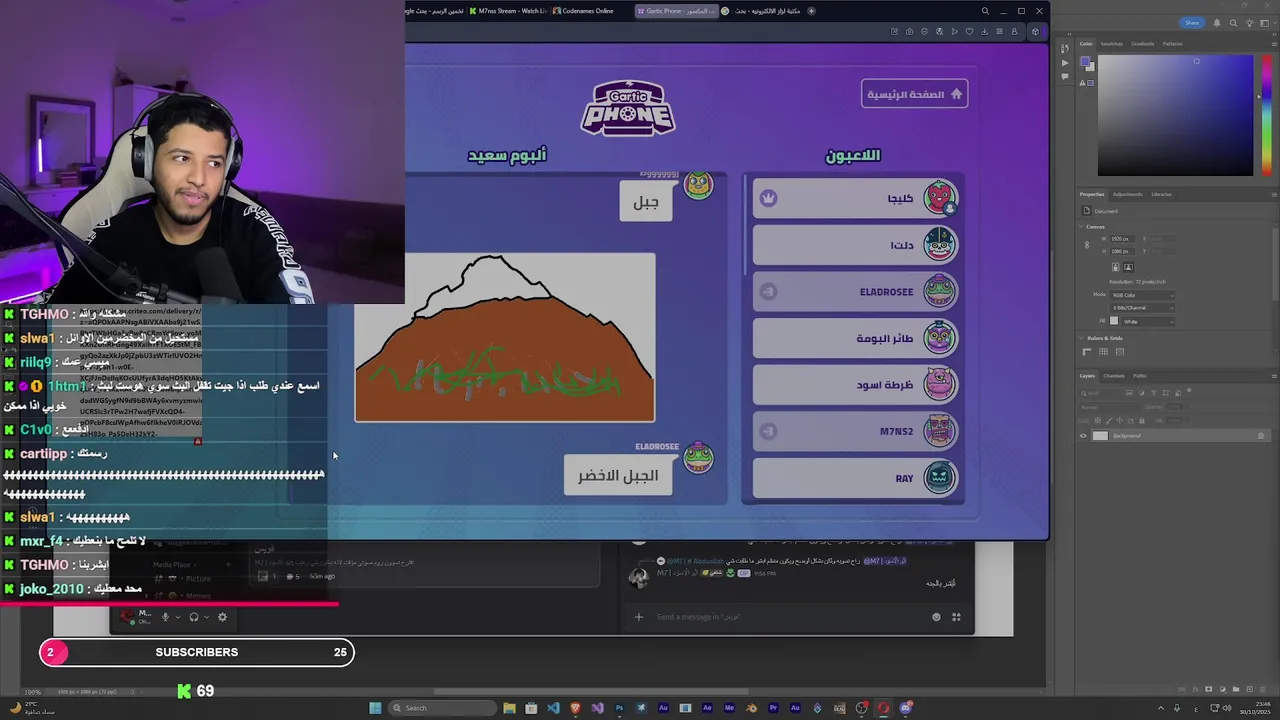Click the foreground color swatch in Color panel

click(1087, 60)
